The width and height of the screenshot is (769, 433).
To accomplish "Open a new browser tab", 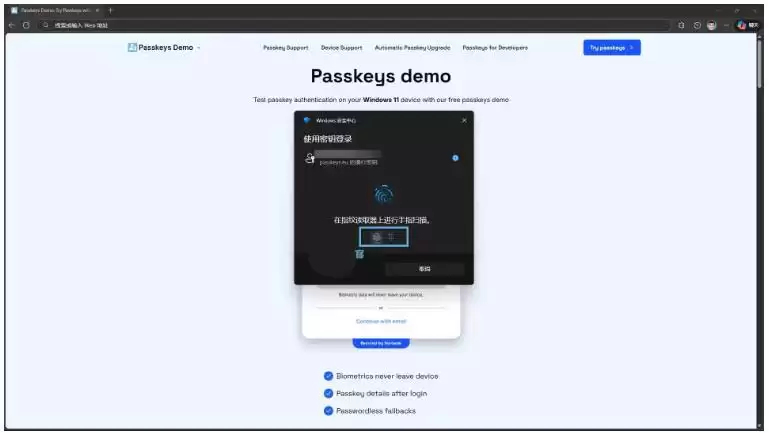I will [x=110, y=10].
